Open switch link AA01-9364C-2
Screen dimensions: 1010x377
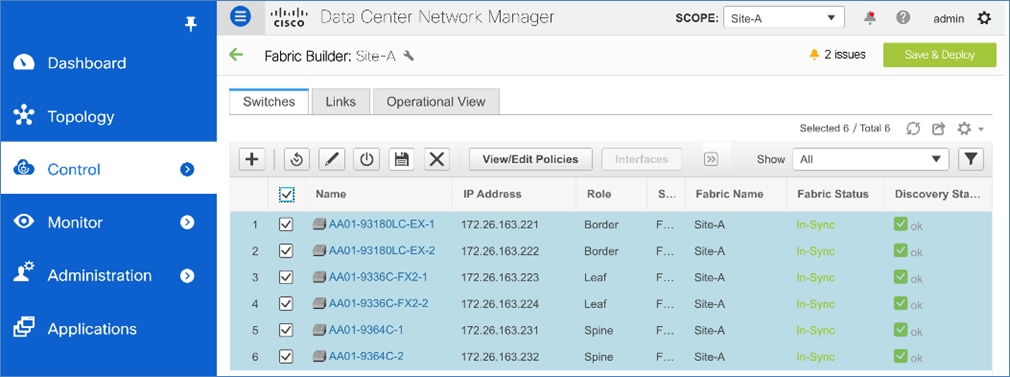pos(366,356)
